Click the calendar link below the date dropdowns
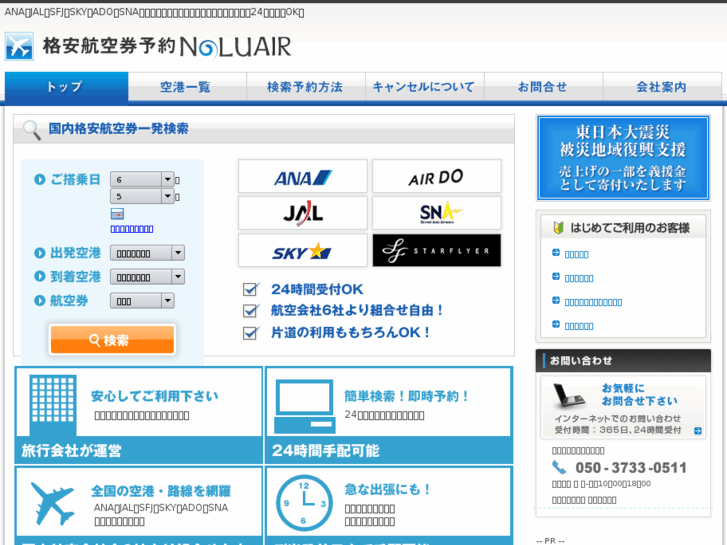 pyautogui.click(x=132, y=229)
